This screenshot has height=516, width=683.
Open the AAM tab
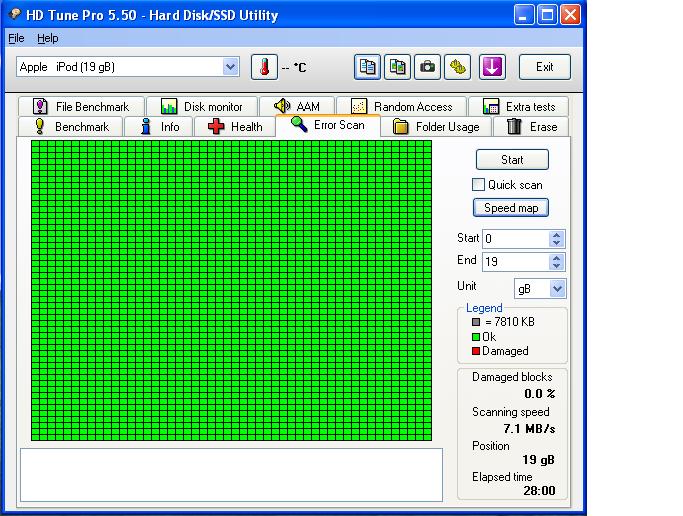click(x=297, y=106)
